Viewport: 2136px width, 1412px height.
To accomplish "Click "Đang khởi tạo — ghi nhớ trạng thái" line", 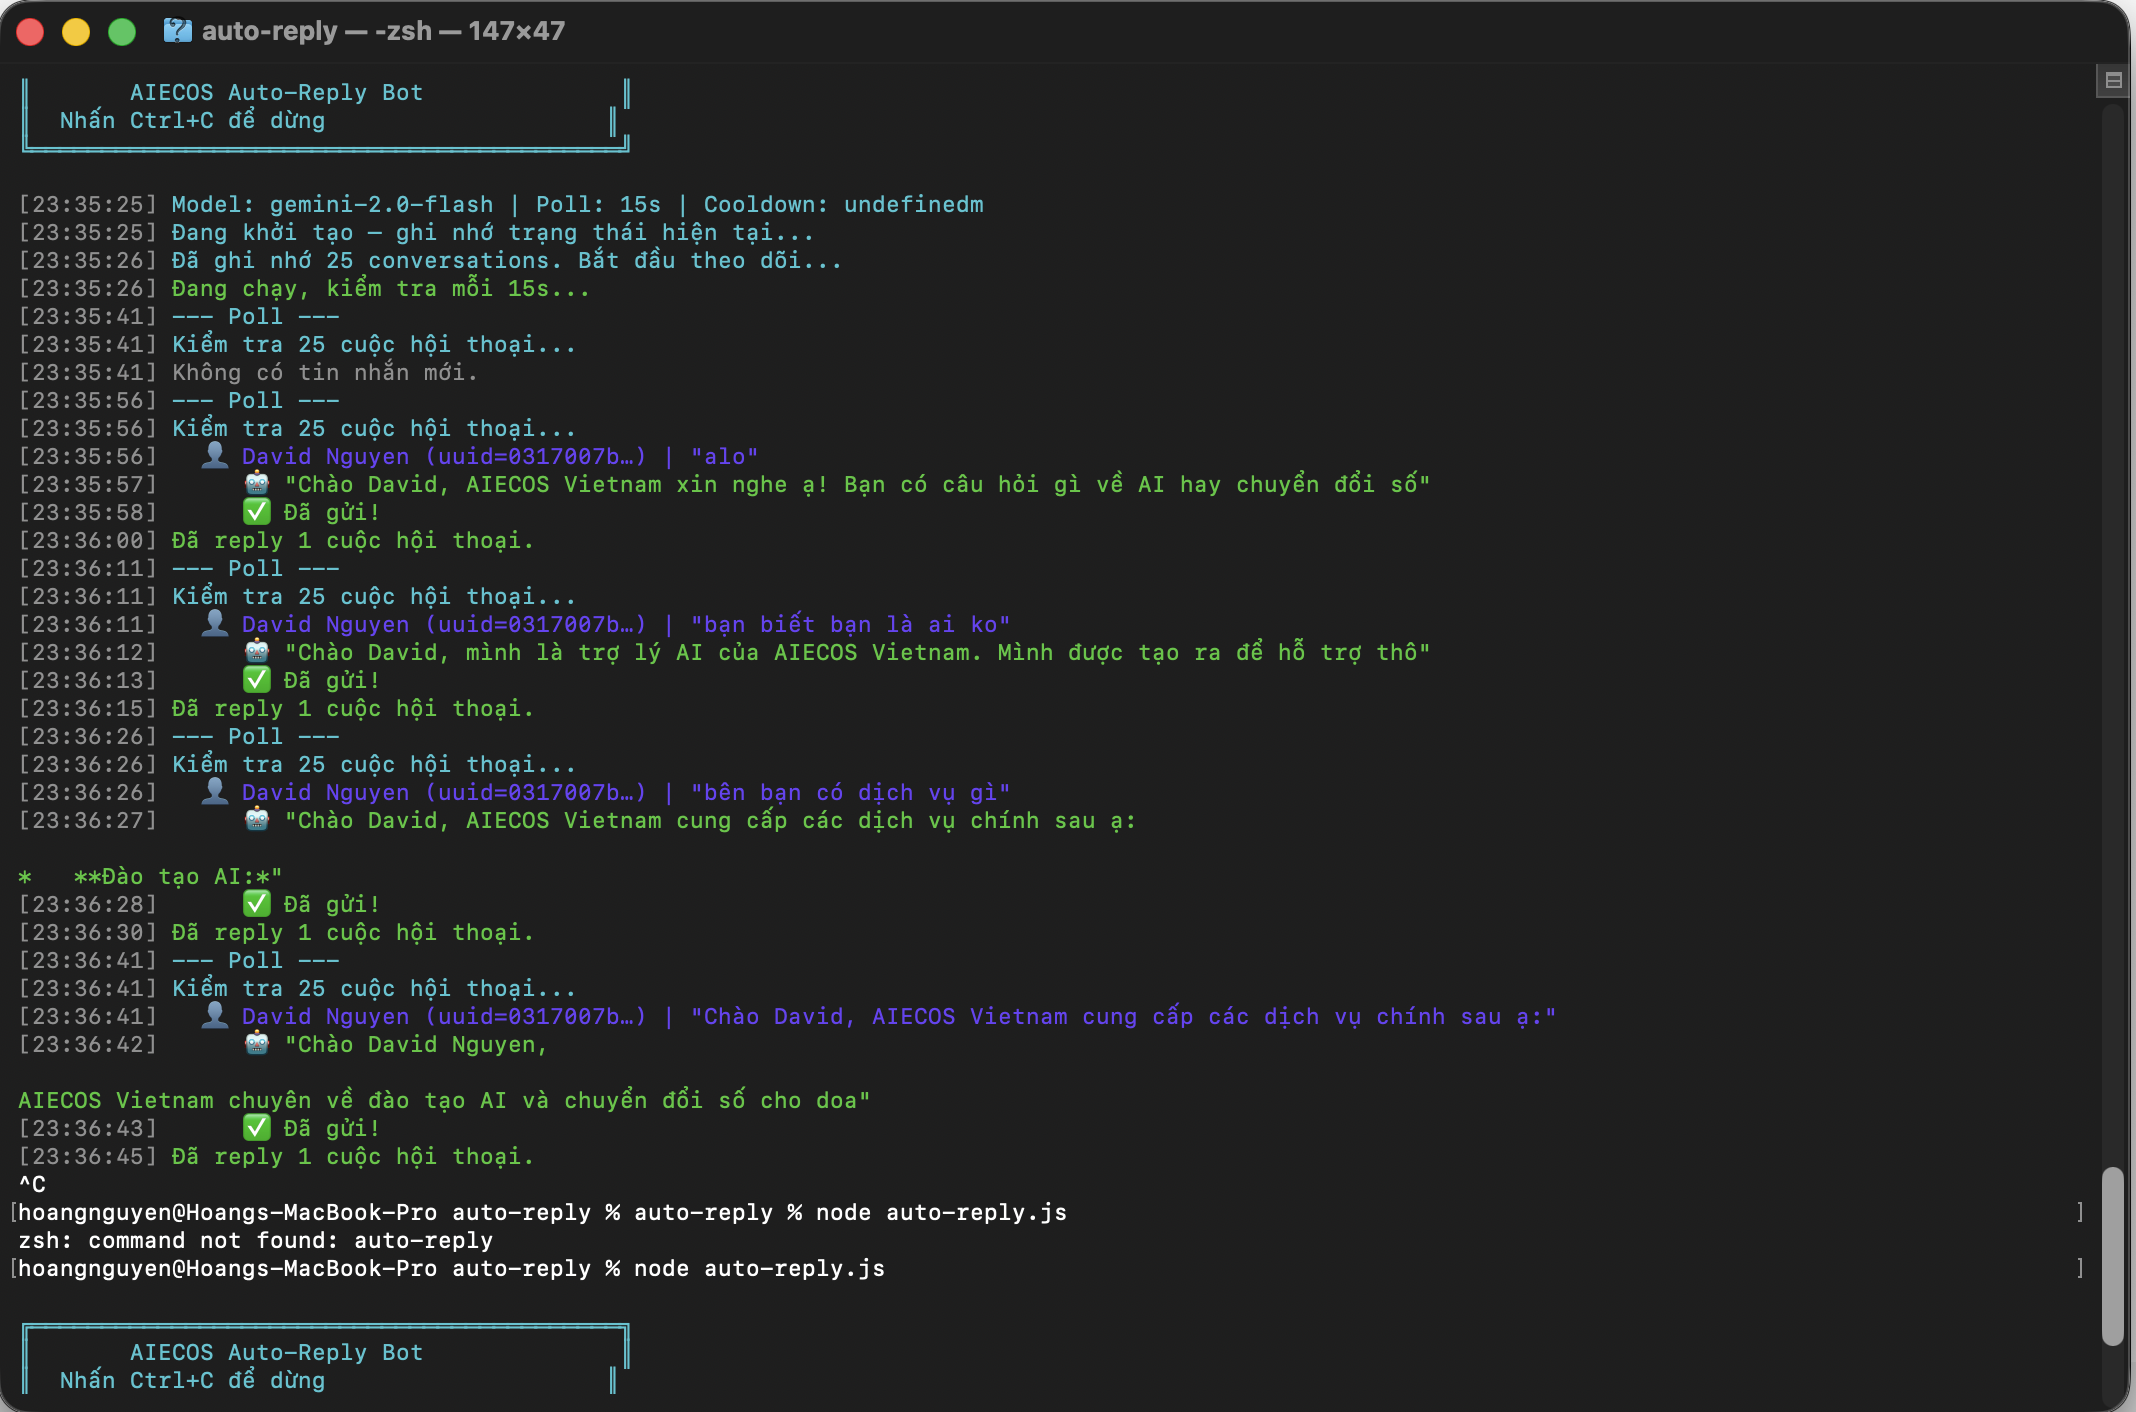I will [x=492, y=232].
